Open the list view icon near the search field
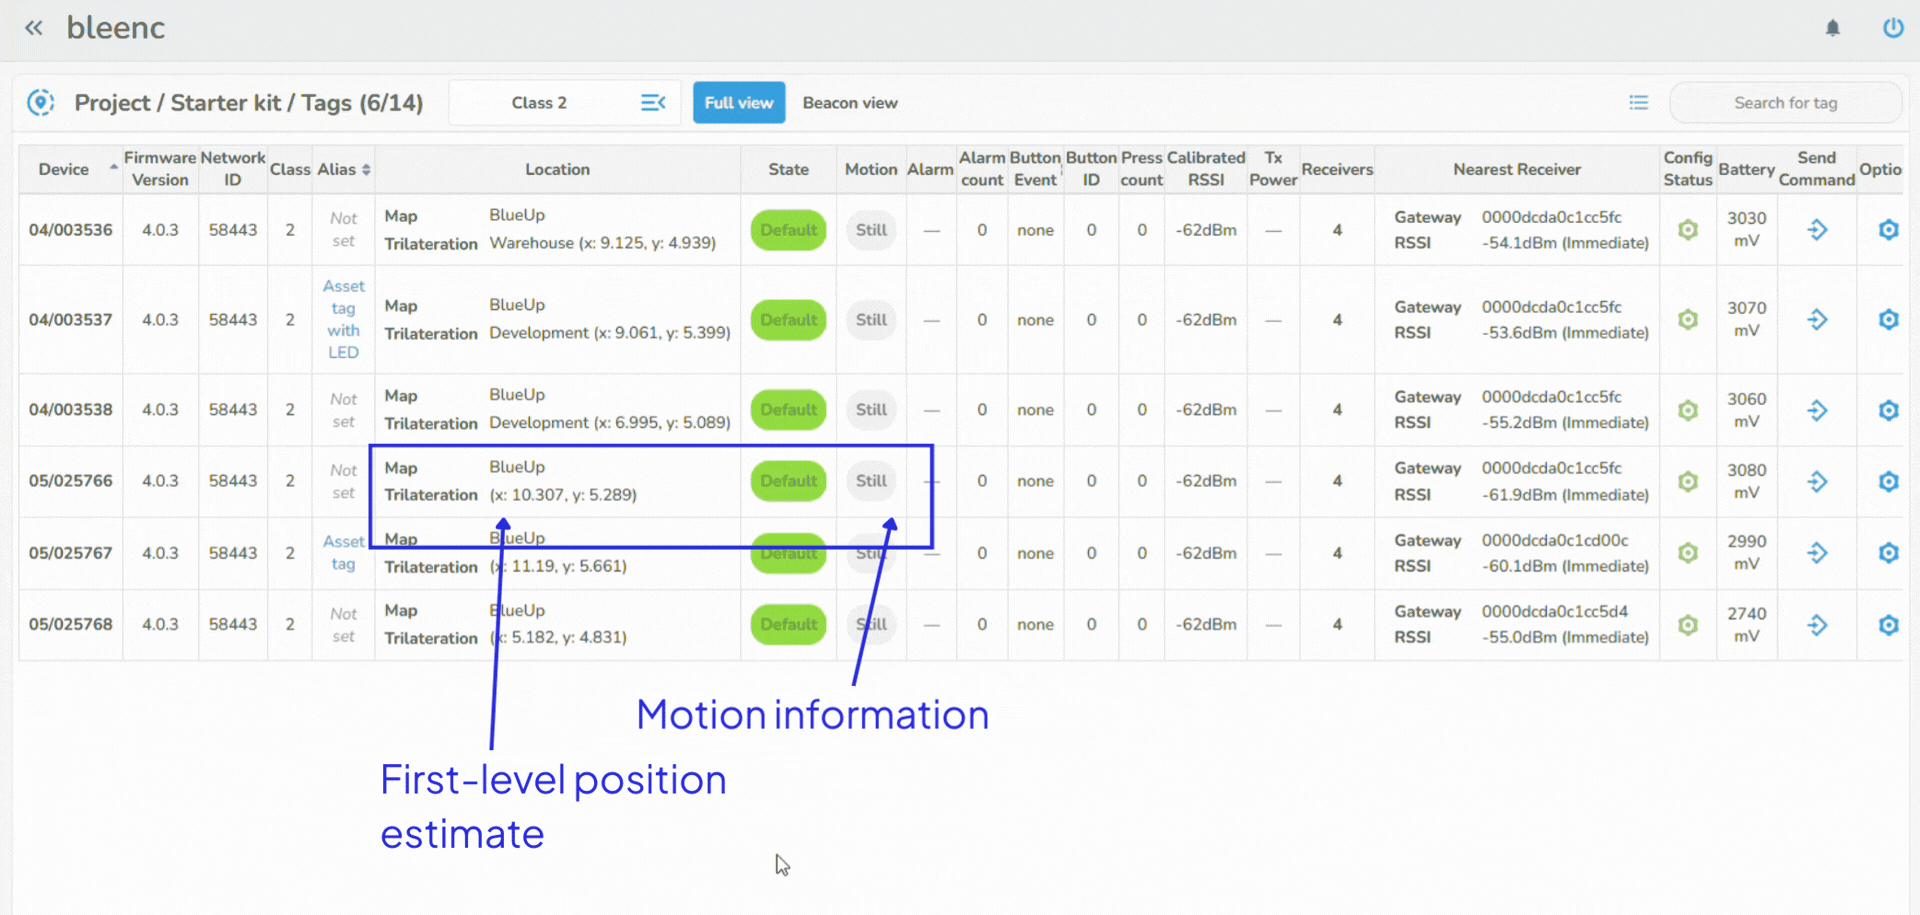This screenshot has height=915, width=1920. [1638, 102]
